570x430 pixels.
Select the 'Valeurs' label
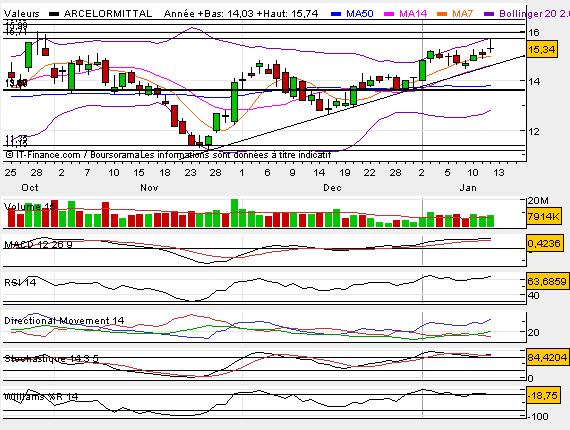21,14
